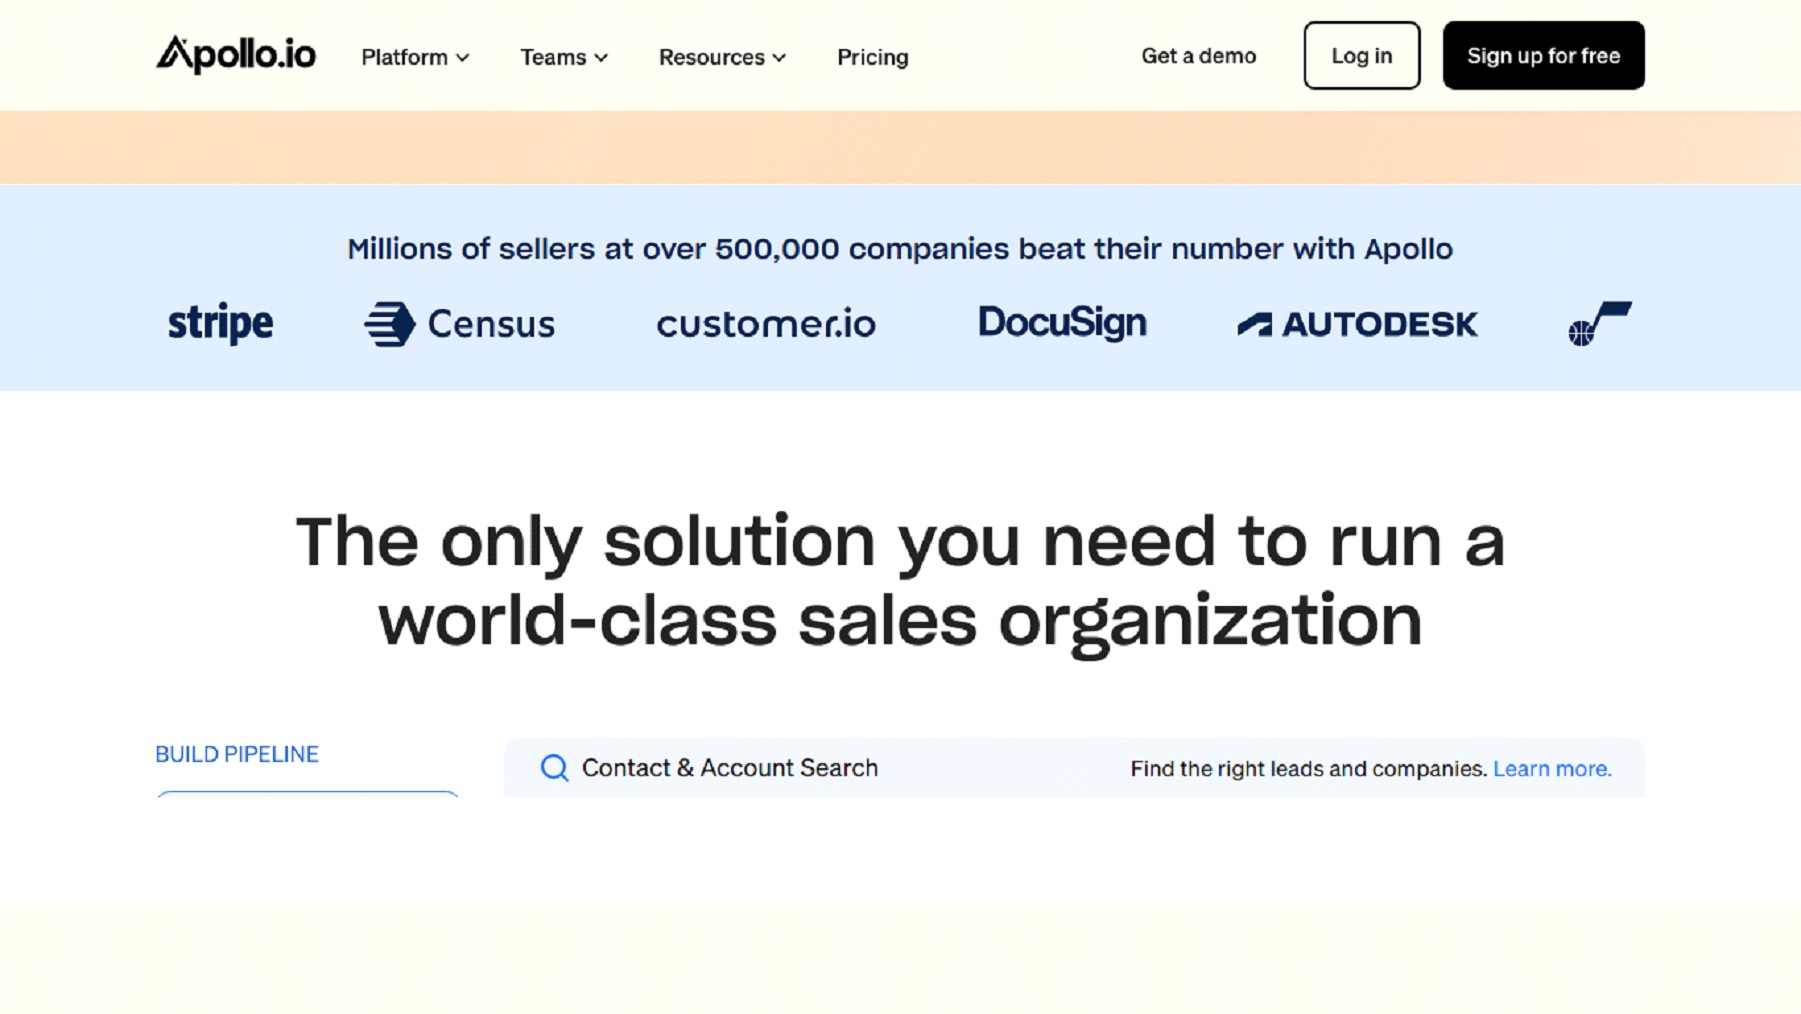Open the Resources dropdown menu

[722, 57]
